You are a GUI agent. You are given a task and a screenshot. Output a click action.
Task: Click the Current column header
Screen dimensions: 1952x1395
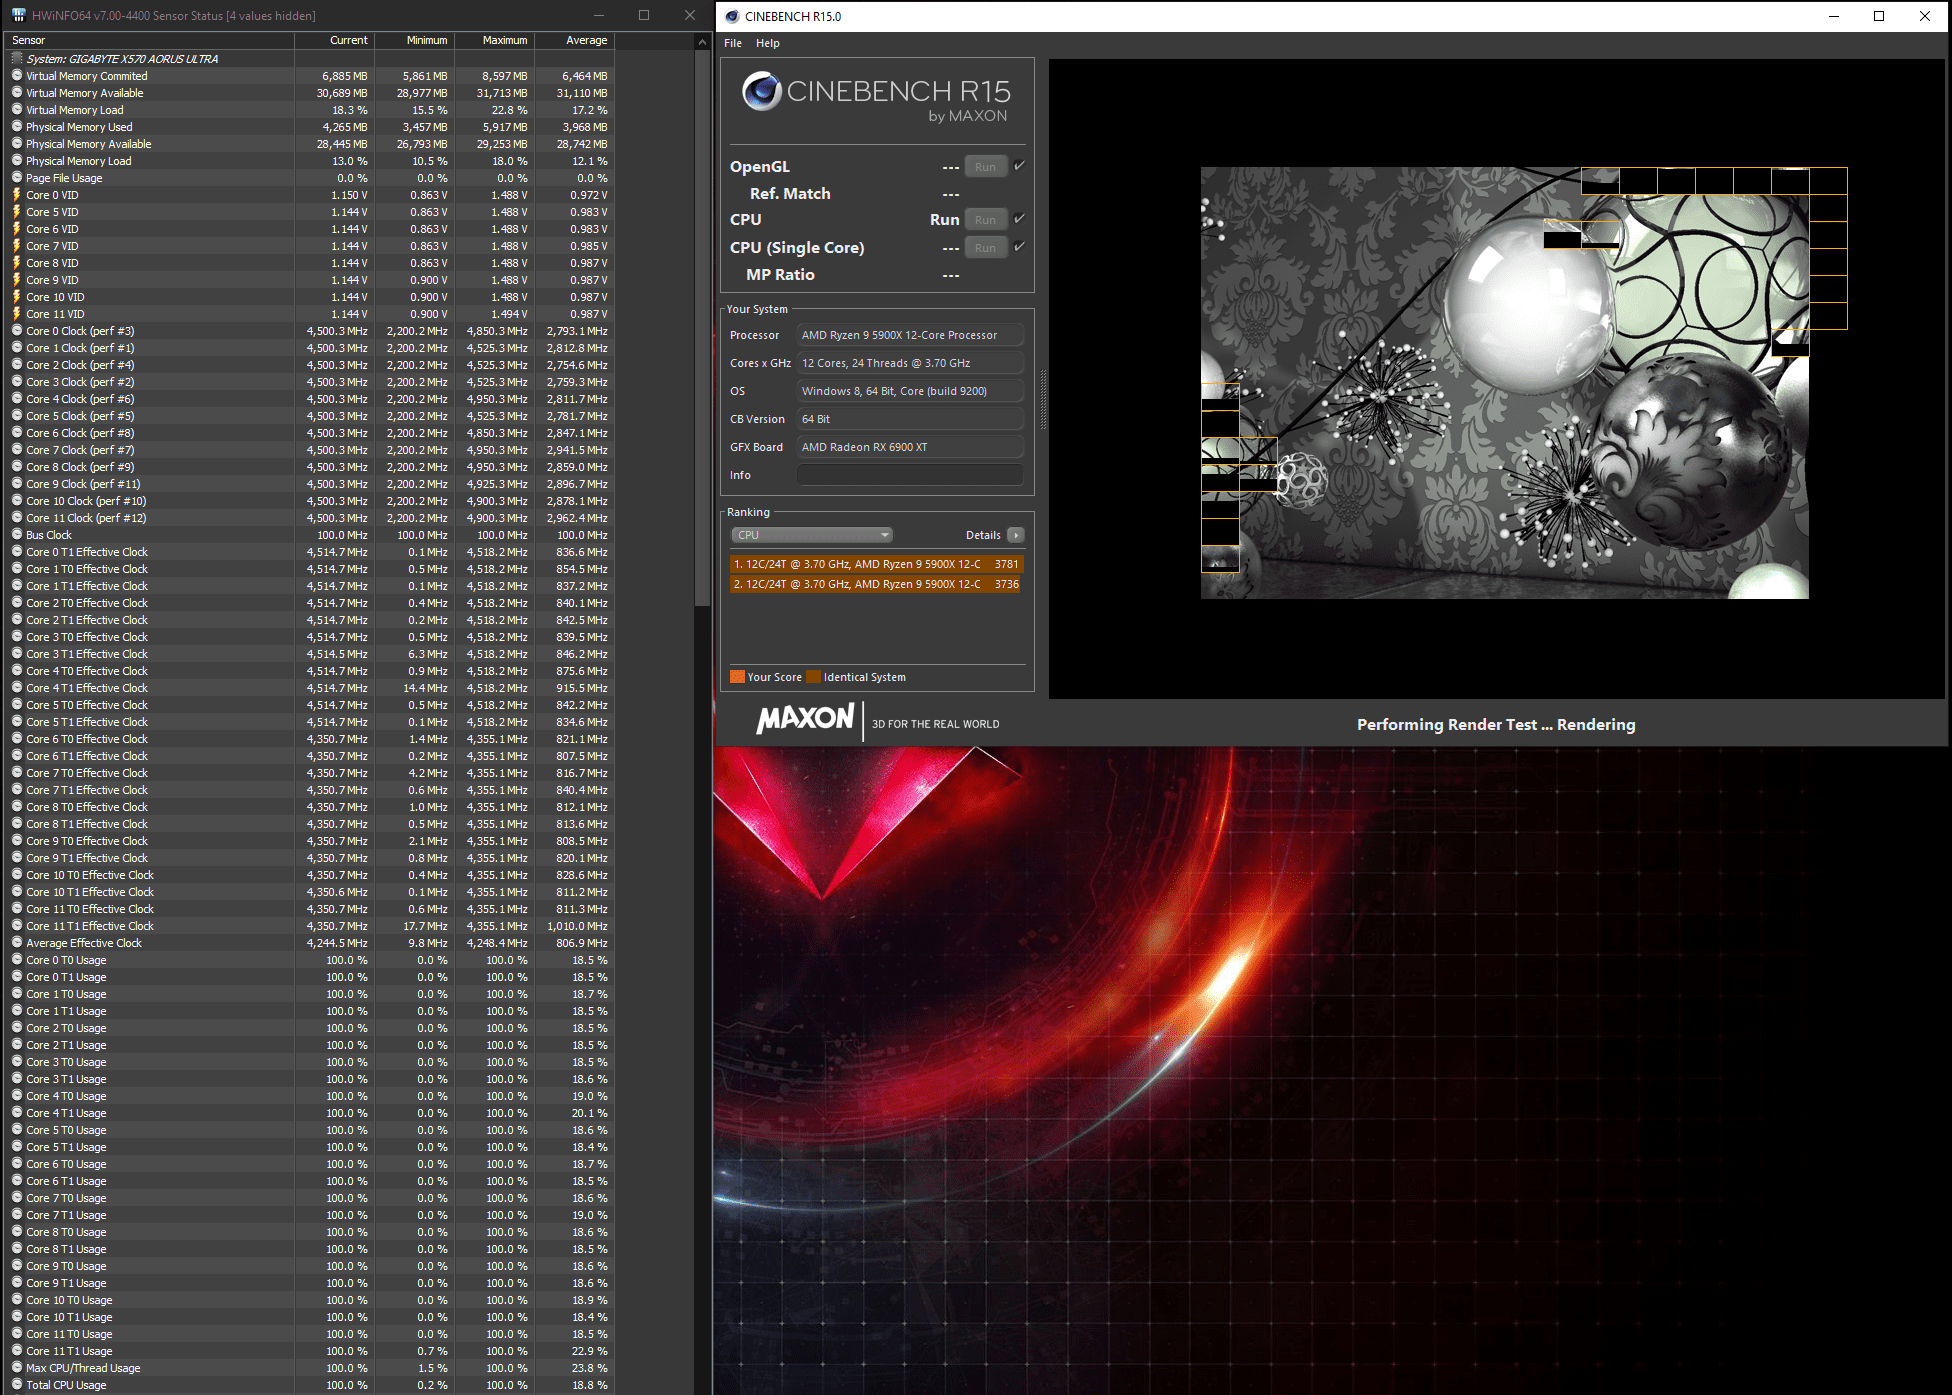[334, 40]
